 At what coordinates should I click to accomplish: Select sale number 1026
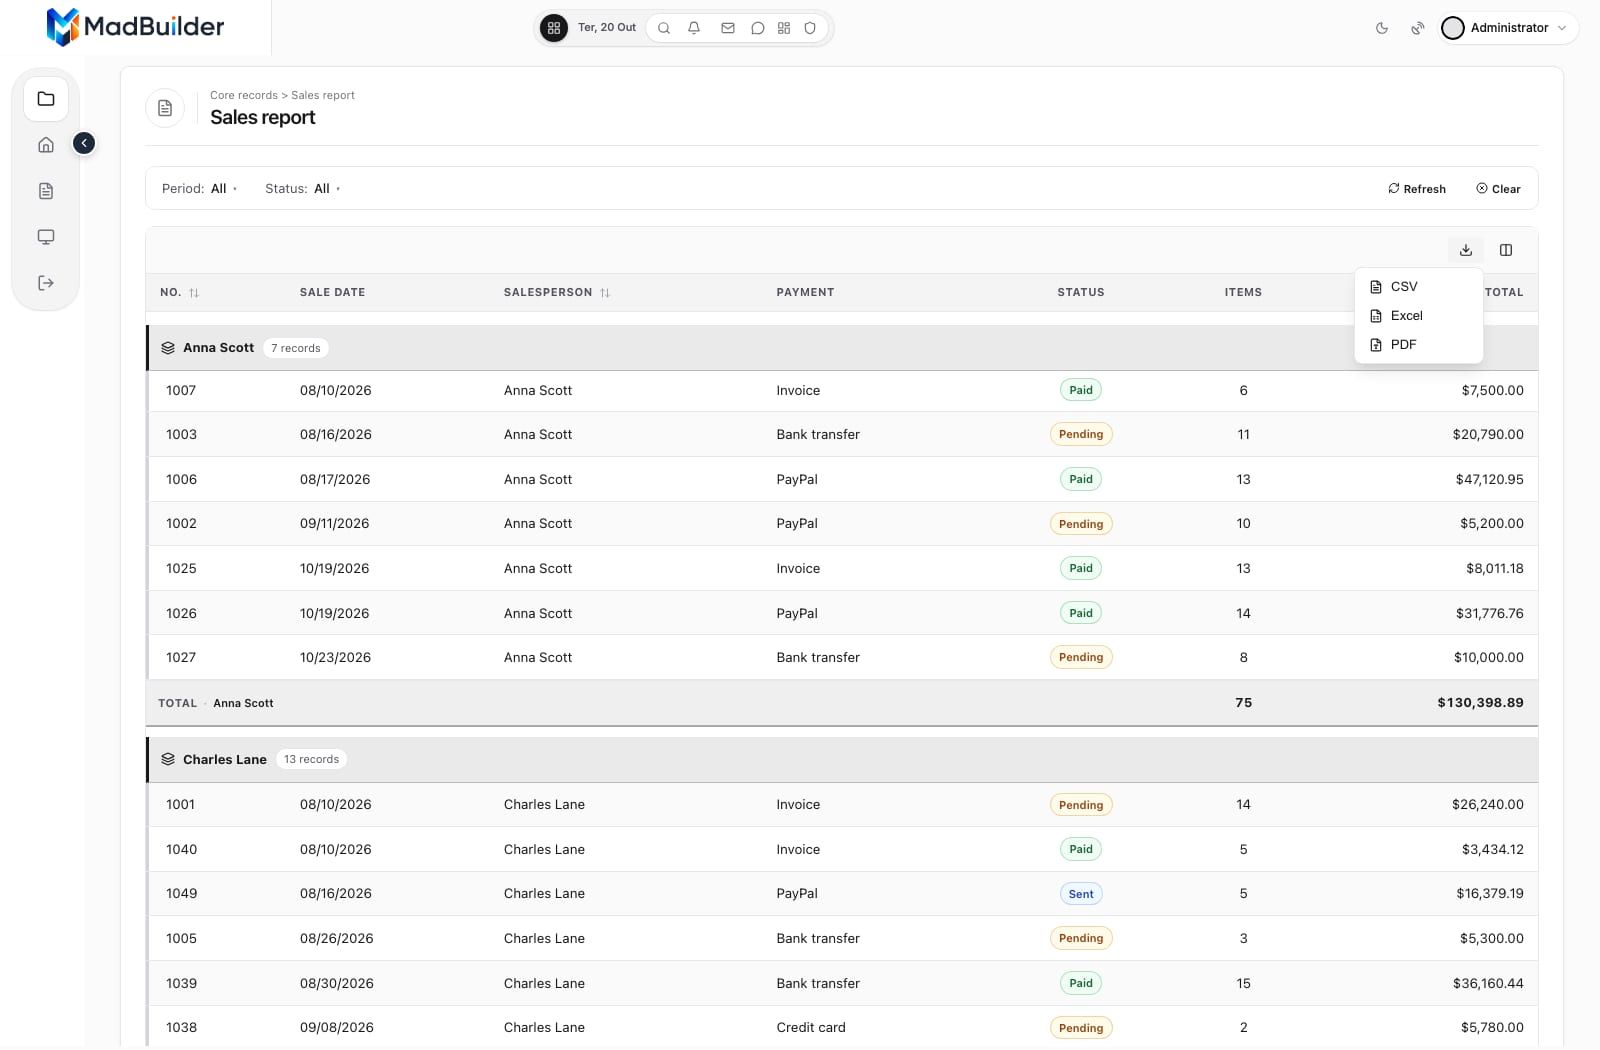pyautogui.click(x=181, y=613)
